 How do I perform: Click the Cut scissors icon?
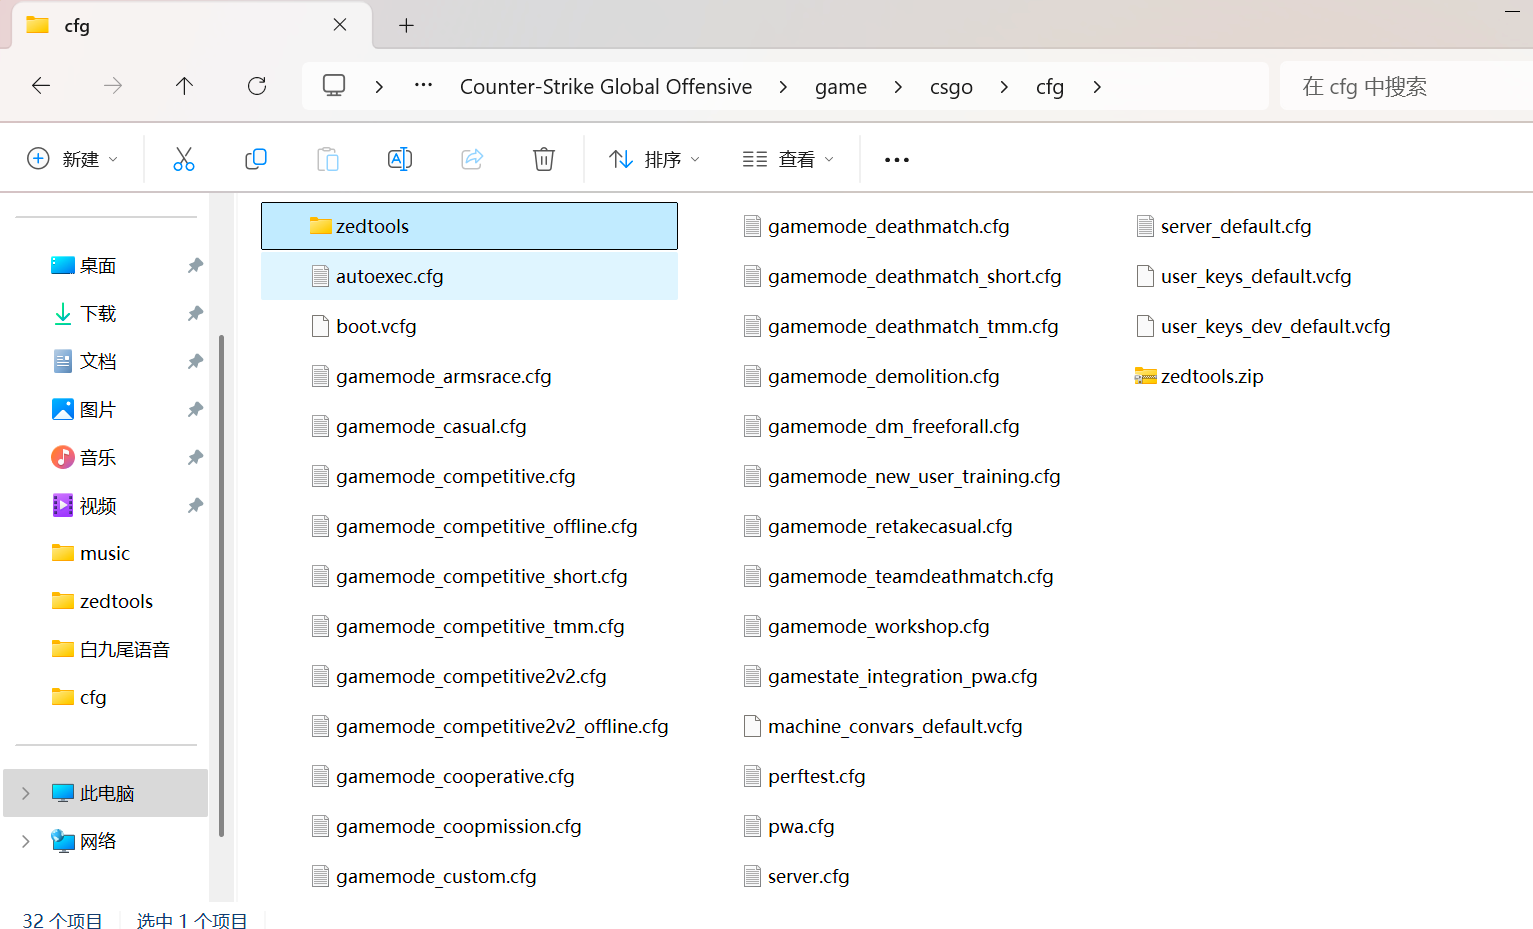point(184,159)
